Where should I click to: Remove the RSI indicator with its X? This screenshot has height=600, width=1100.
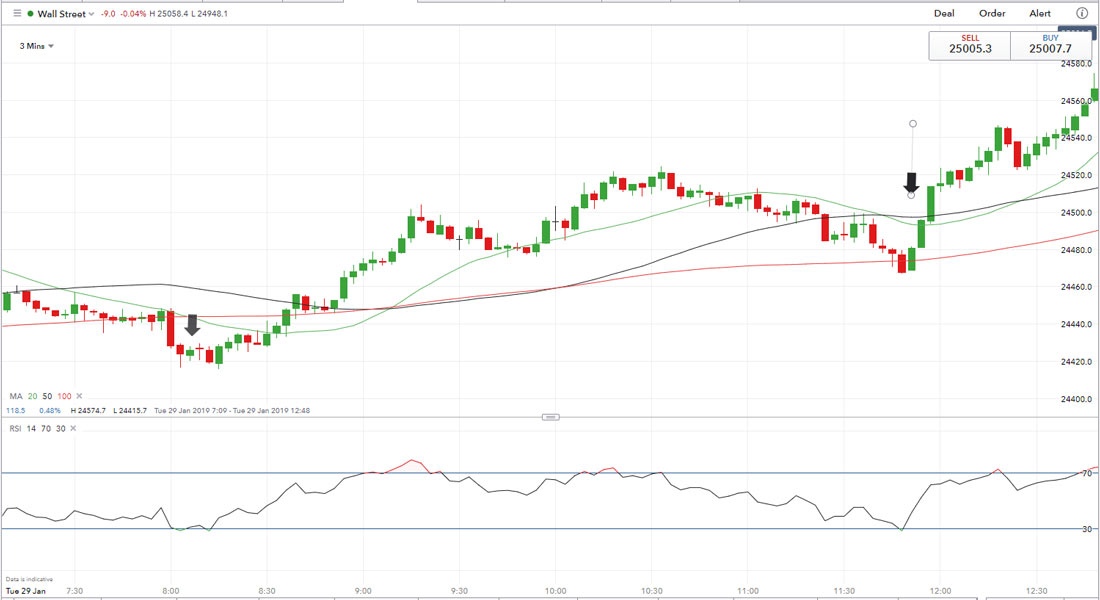click(x=73, y=428)
